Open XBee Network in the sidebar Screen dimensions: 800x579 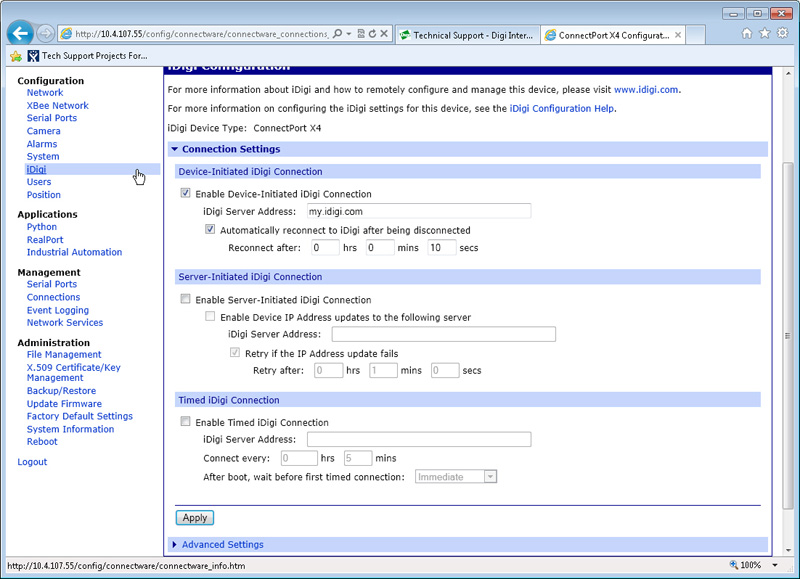[57, 105]
